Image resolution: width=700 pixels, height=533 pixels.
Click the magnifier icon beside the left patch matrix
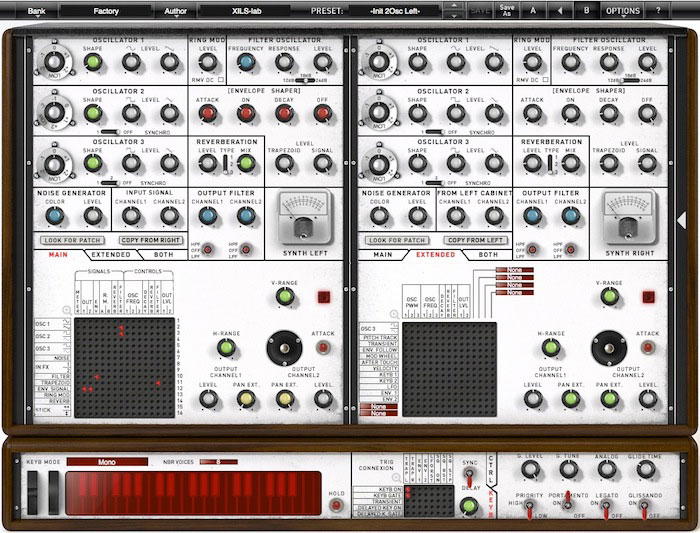point(67,310)
